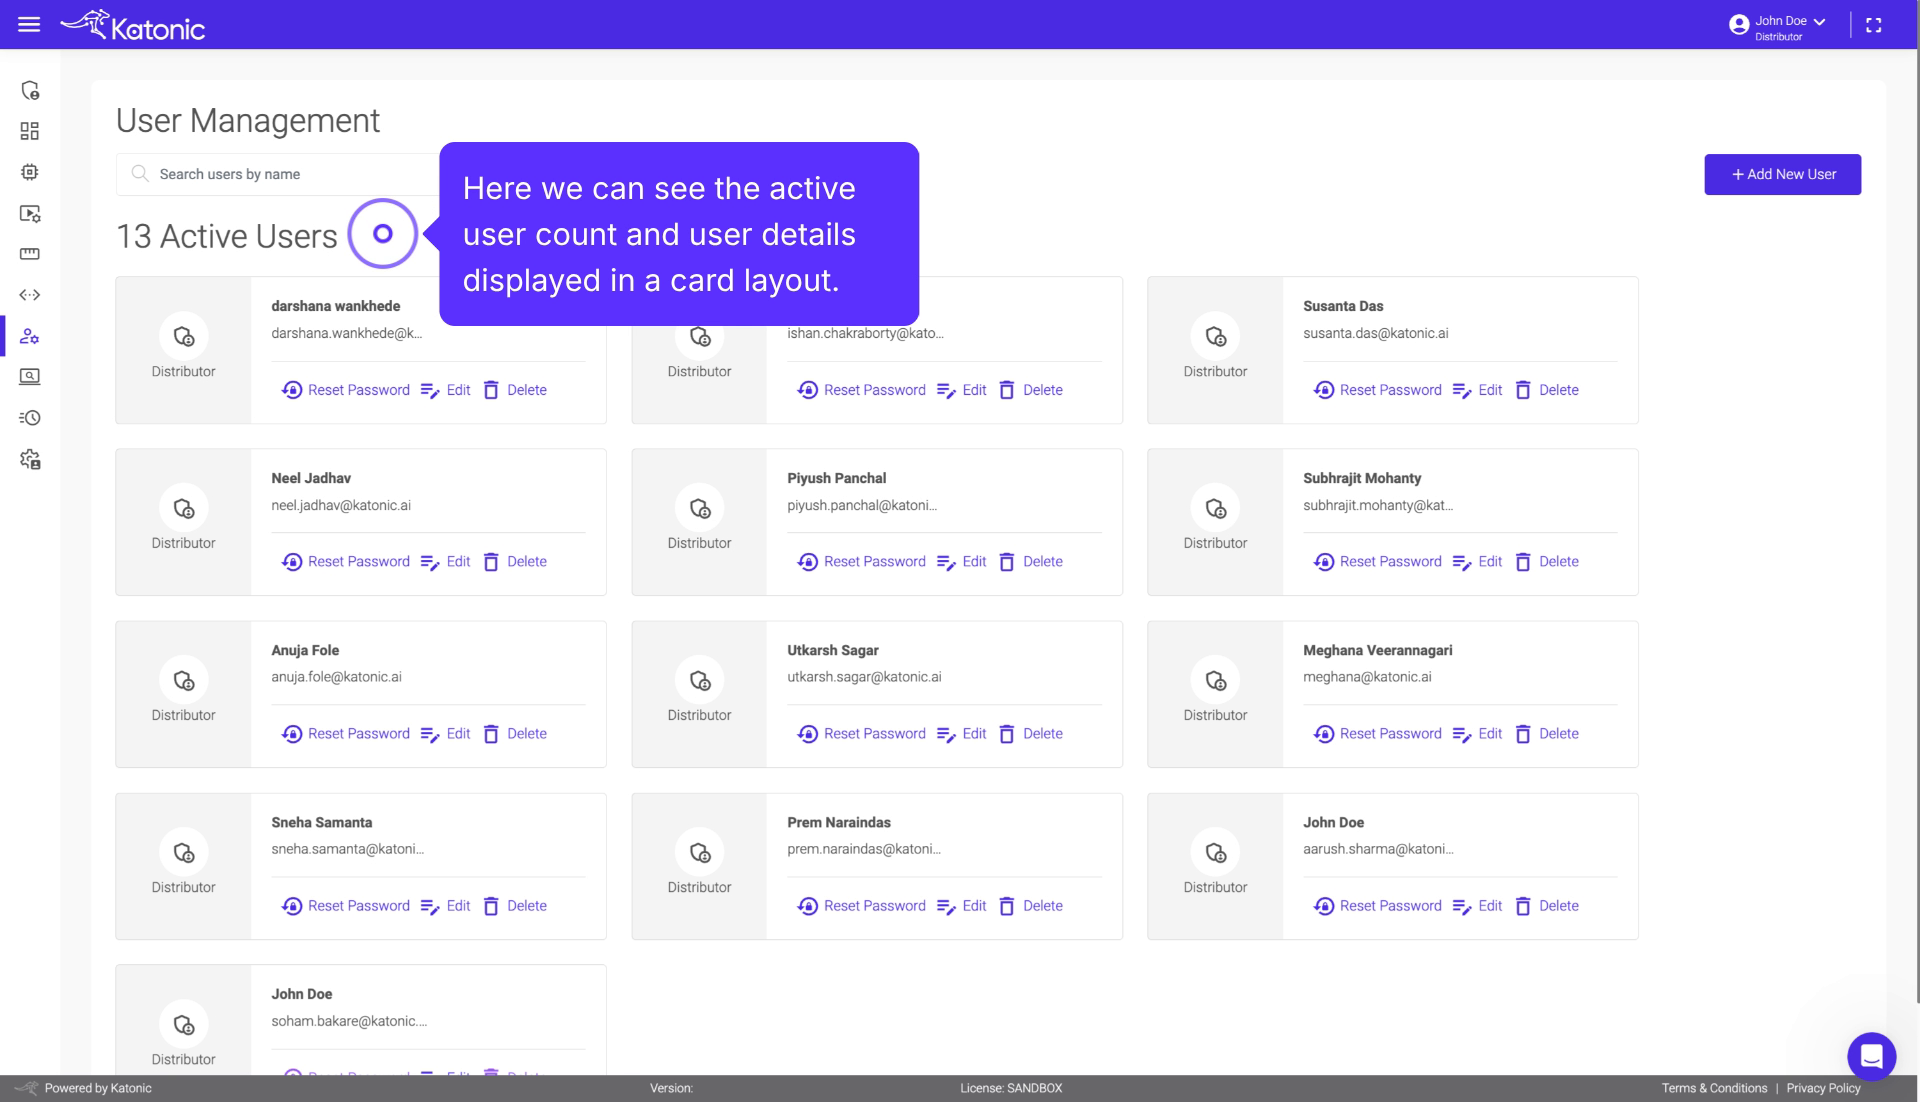Click the ruler sidebar icon

30,254
